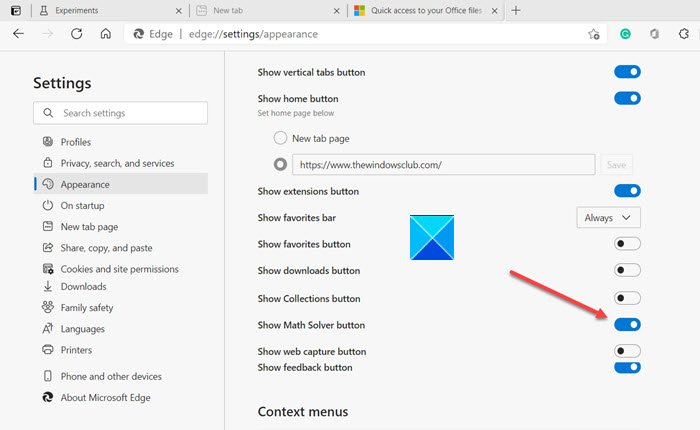Select the custom URL radio option
Screen dimensions: 700x430
280,165
